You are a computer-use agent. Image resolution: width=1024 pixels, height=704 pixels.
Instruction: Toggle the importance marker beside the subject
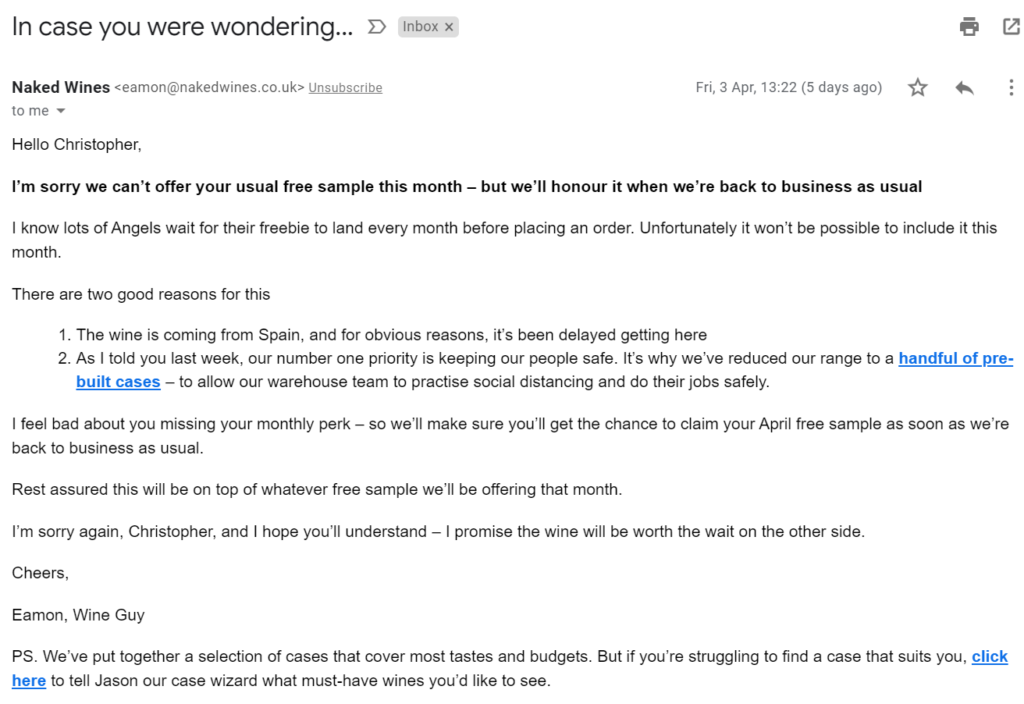[377, 27]
